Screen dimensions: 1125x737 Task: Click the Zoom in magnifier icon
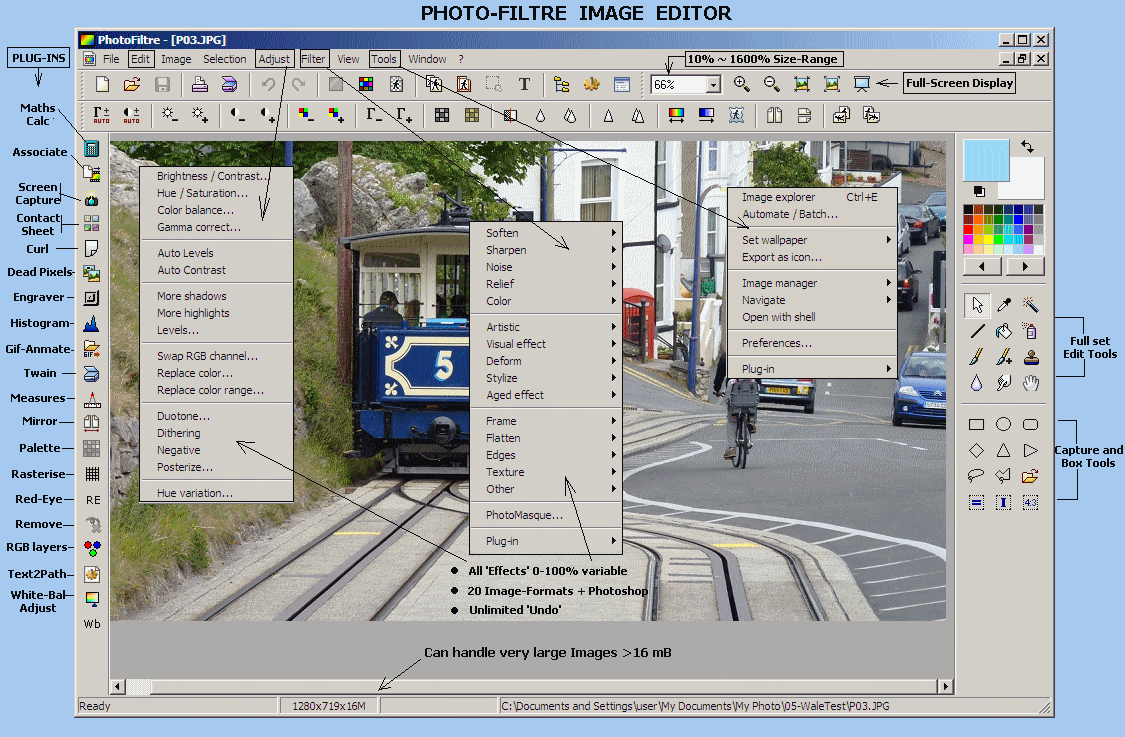[x=741, y=84]
